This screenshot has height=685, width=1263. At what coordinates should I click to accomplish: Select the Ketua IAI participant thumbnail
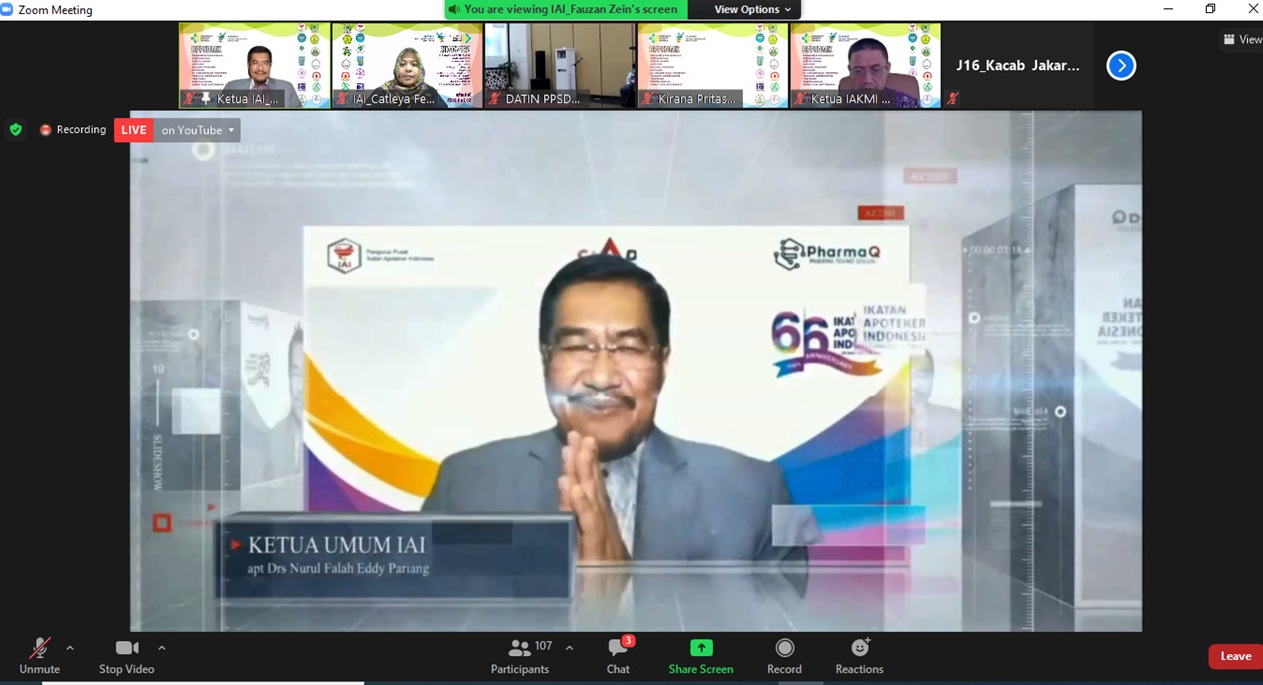tap(255, 65)
